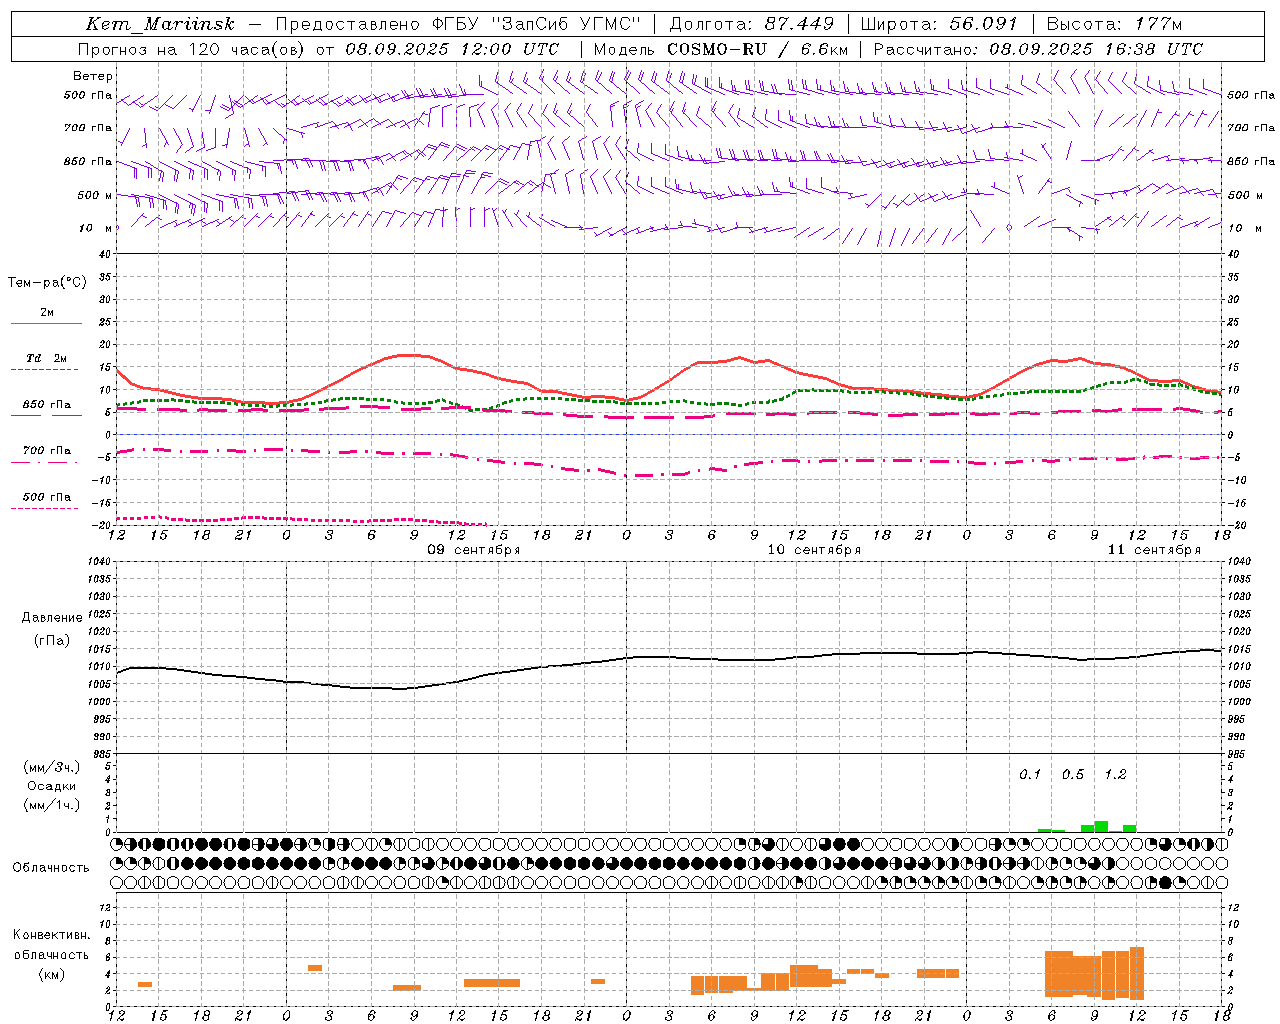Screen dimensions: 1280x1024
Task: Click the 'Осадки' precipitation label
Action: (52, 786)
